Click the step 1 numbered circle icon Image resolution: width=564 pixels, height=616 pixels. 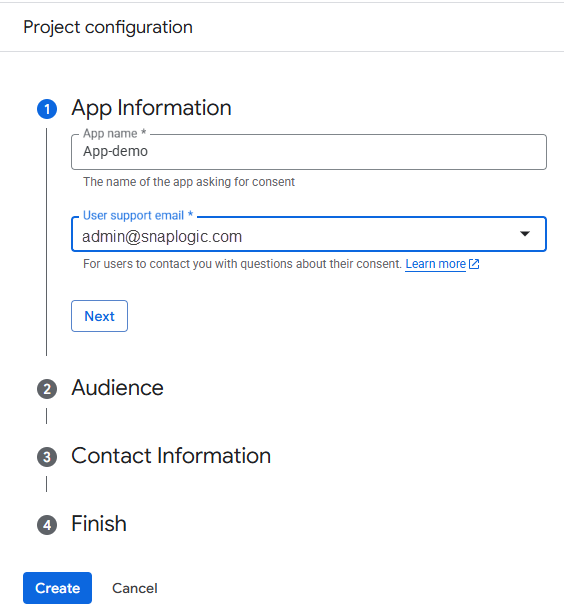point(47,109)
